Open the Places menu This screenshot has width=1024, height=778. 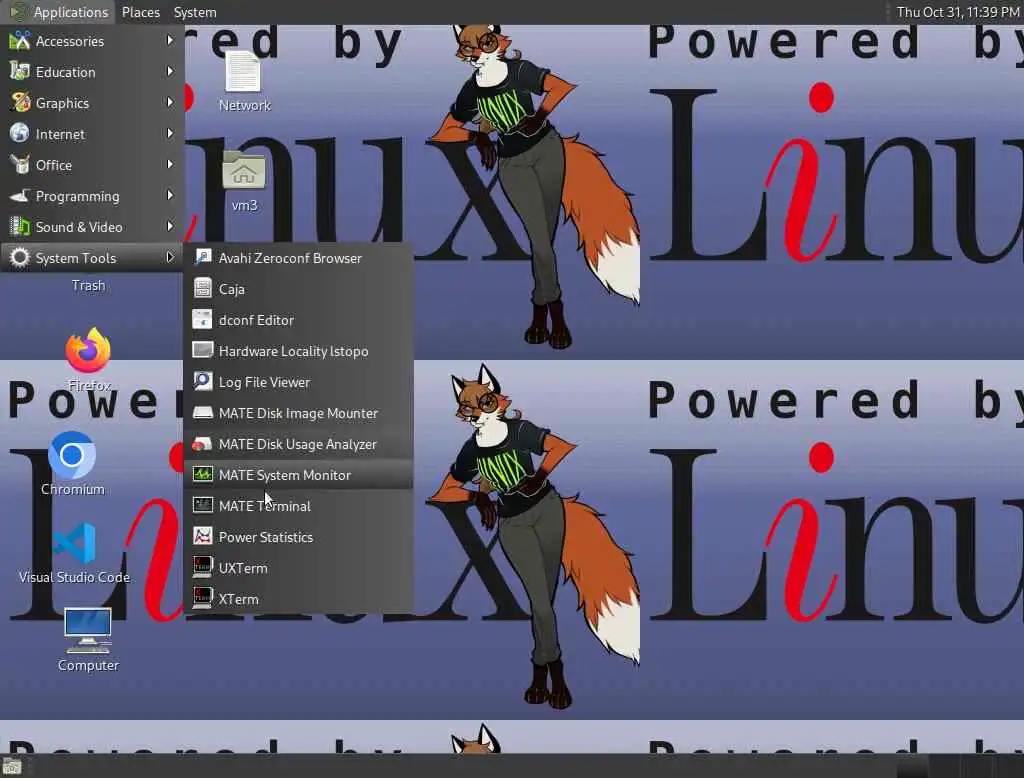(140, 12)
